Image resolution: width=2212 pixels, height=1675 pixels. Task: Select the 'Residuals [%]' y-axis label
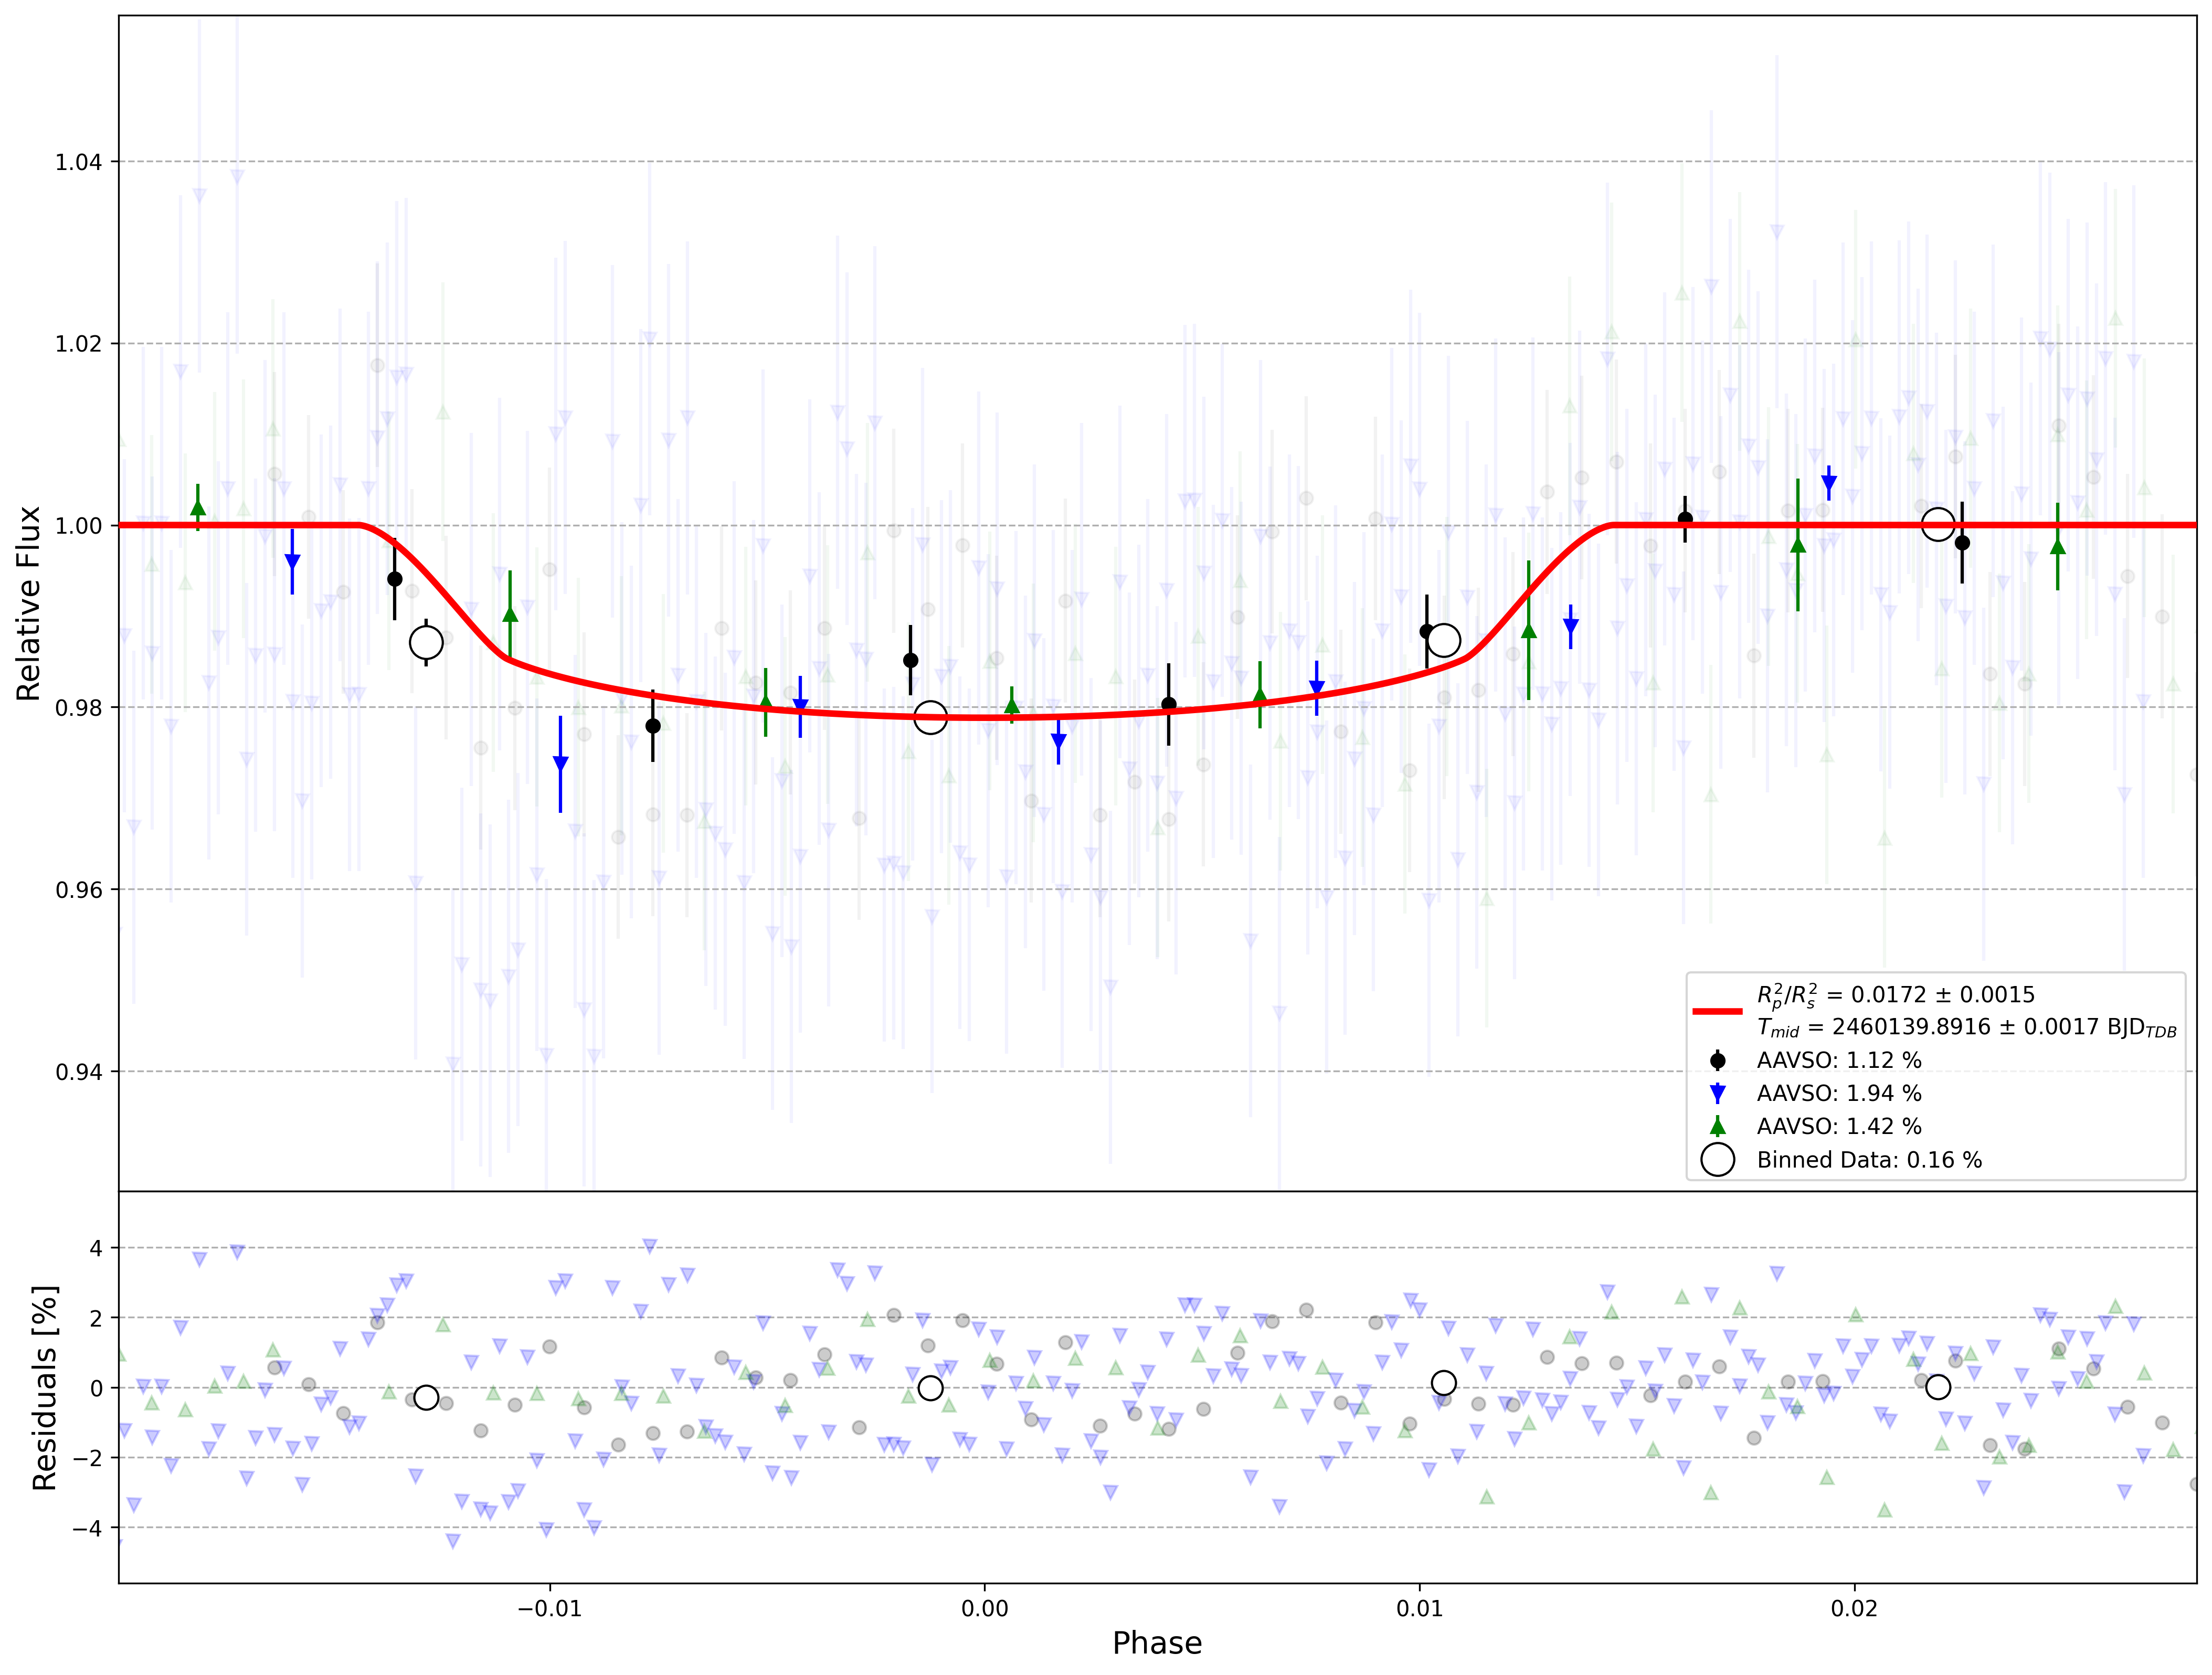45,1388
